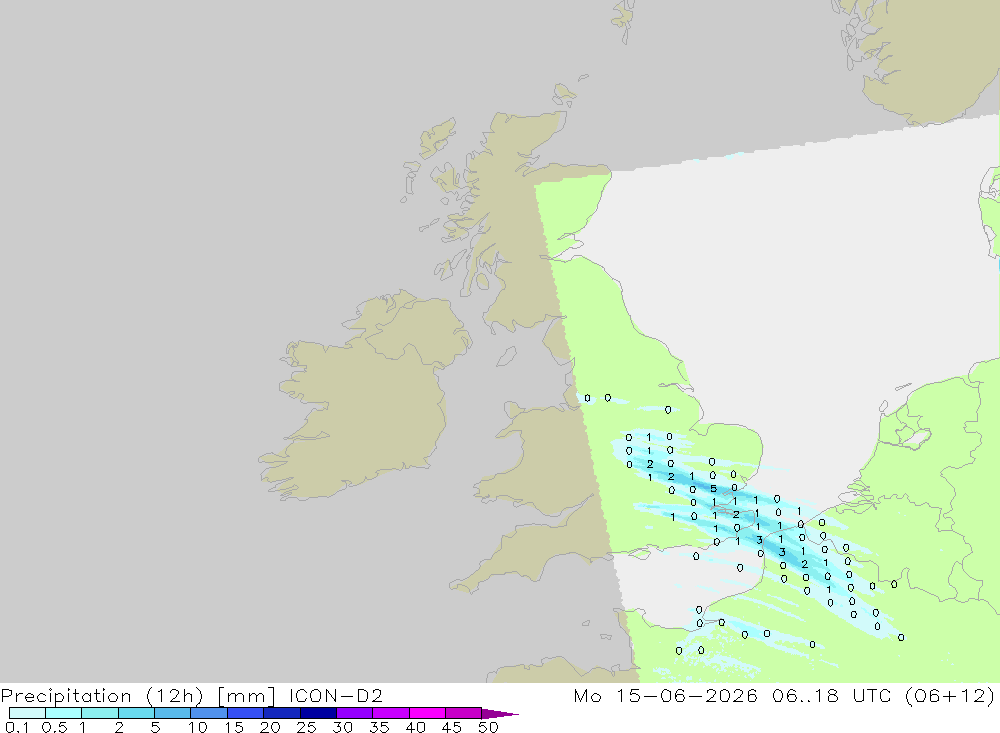Pick the 15–20 mm legend color swatch

246,713
